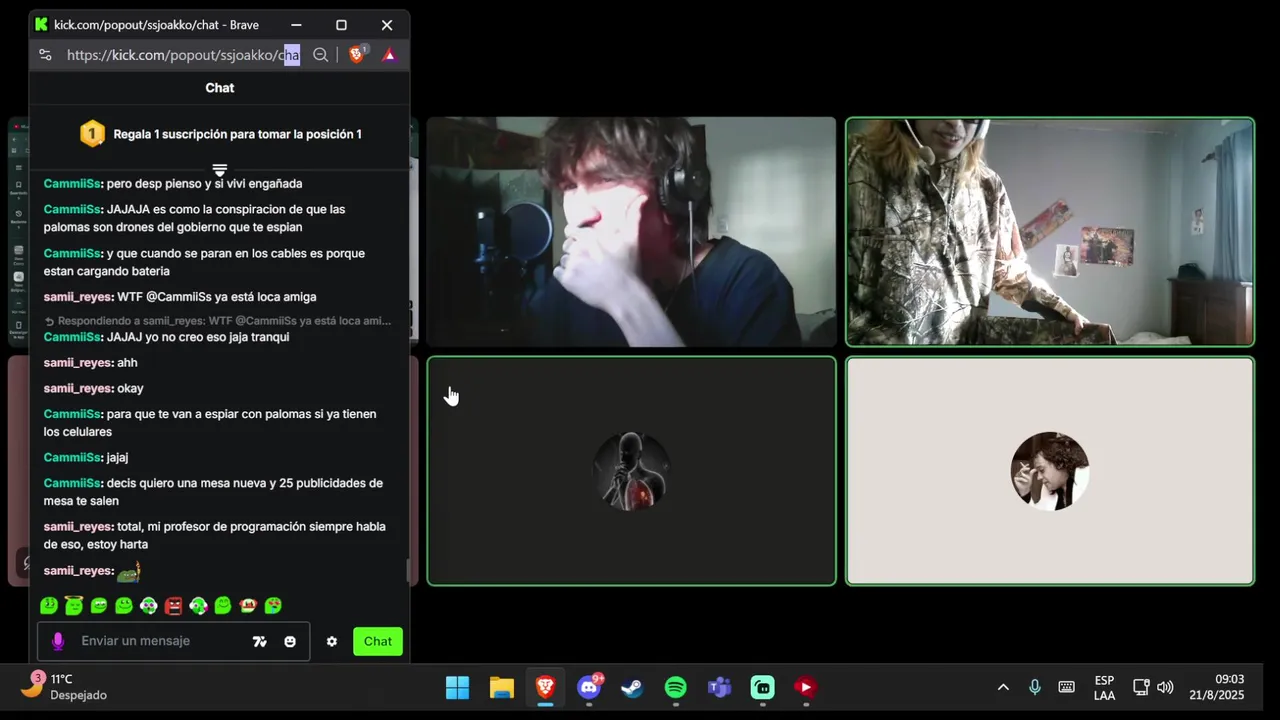The image size is (1280, 720).
Task: Click 'Regala 1 suscripción para tomar la posición 1'
Action: (x=237, y=134)
